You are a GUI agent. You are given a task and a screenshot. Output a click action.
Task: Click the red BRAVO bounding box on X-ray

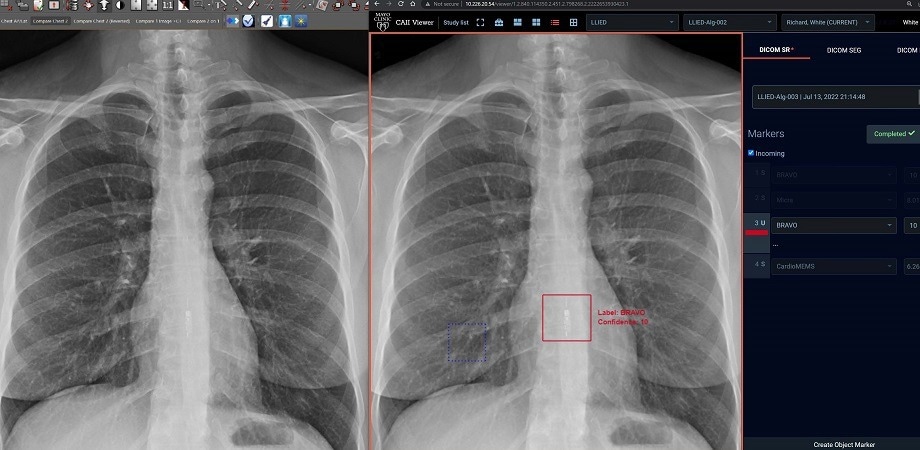(566, 317)
